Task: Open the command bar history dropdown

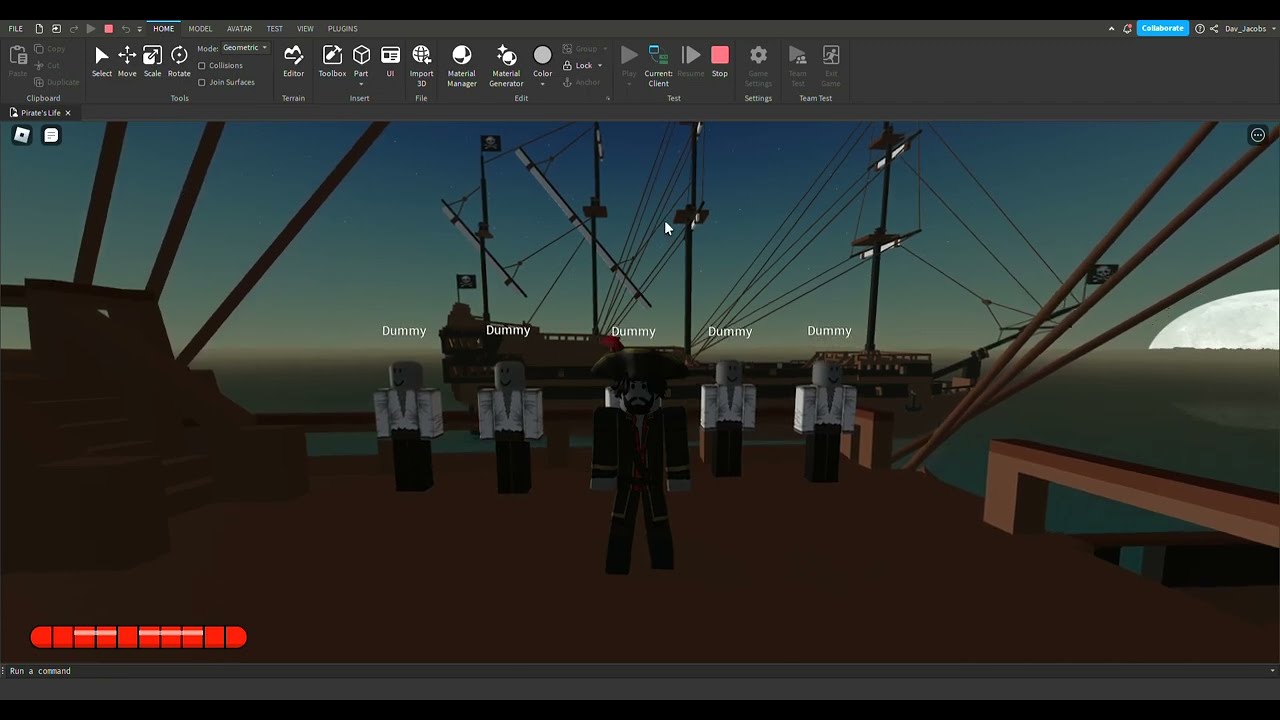Action: 1272,671
